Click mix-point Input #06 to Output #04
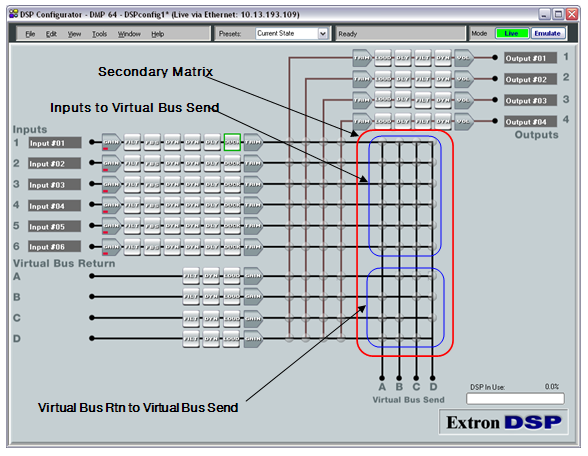588x456 pixels. point(341,247)
